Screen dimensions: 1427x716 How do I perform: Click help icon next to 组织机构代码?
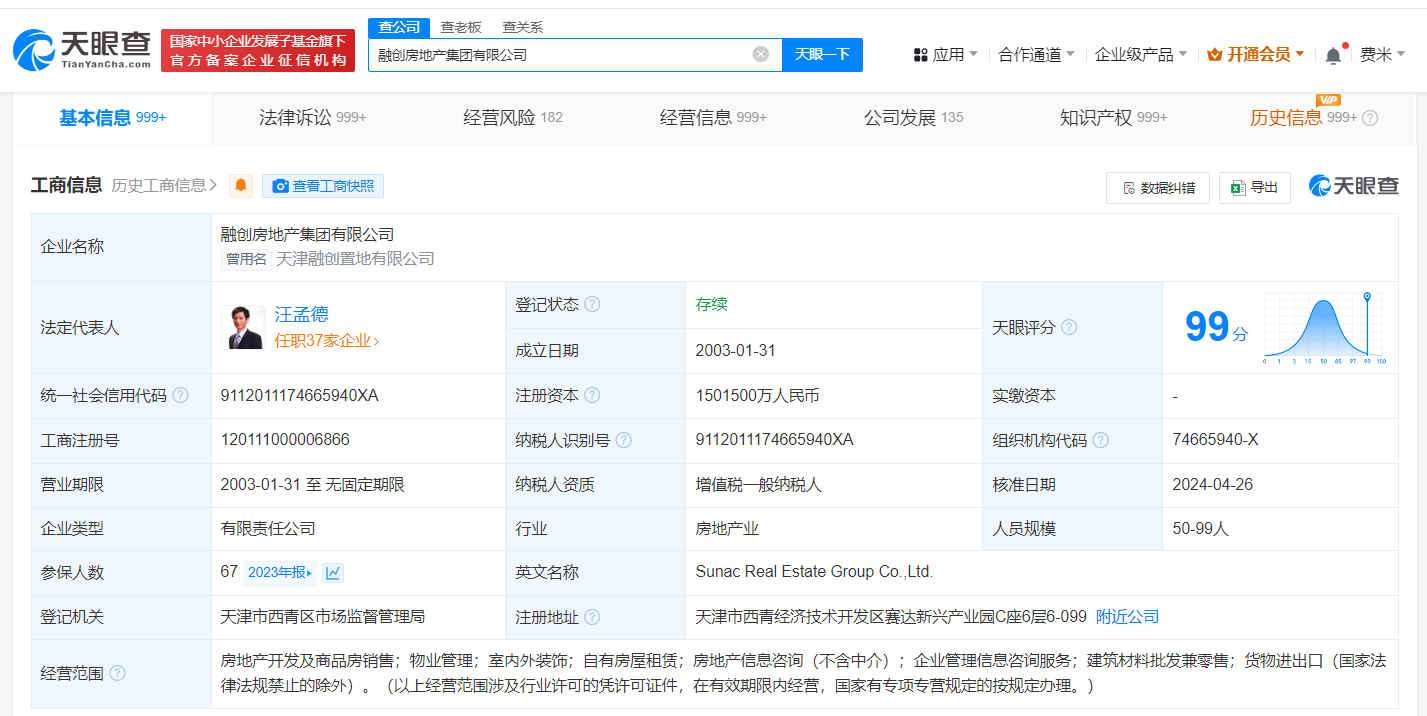click(1101, 440)
